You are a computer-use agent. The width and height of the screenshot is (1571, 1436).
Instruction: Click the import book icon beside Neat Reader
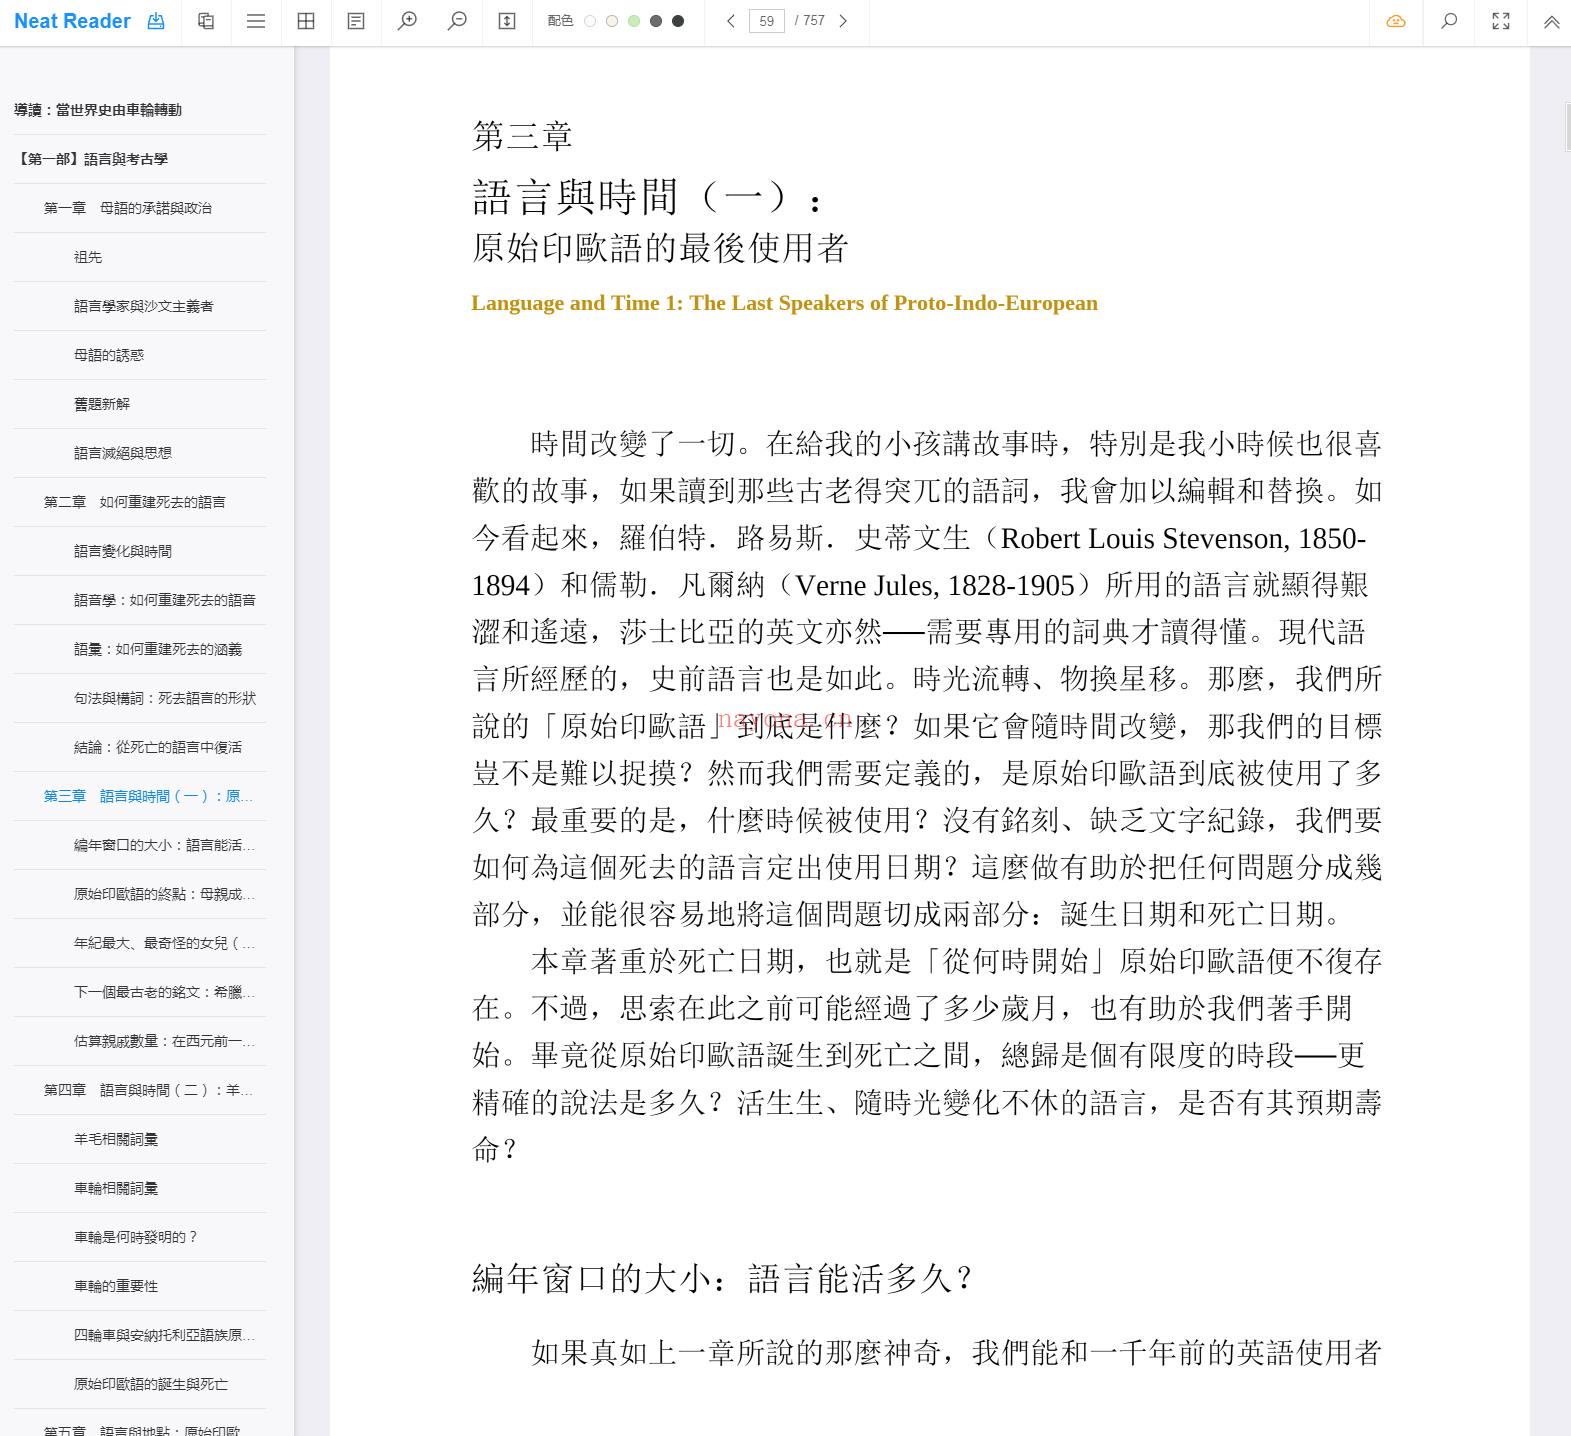[x=156, y=21]
